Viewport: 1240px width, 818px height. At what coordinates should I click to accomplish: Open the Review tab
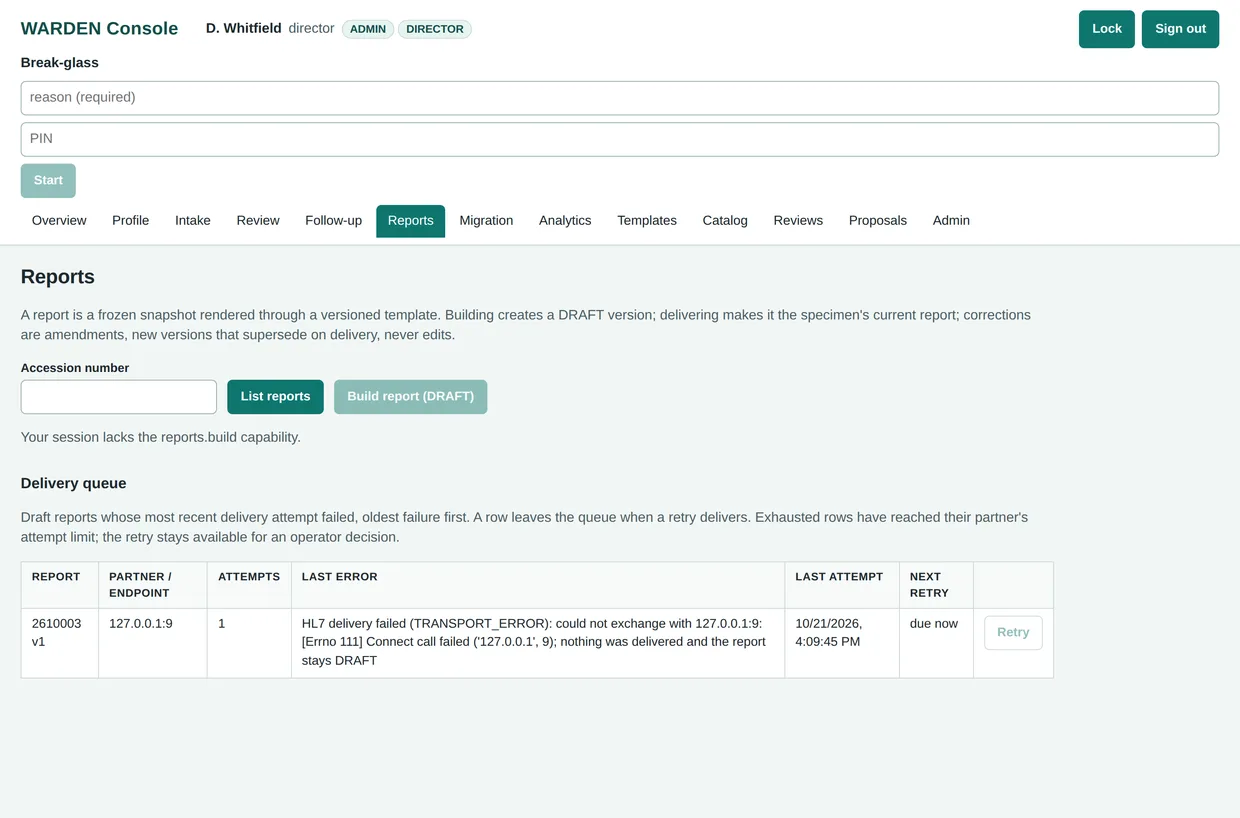[258, 221]
